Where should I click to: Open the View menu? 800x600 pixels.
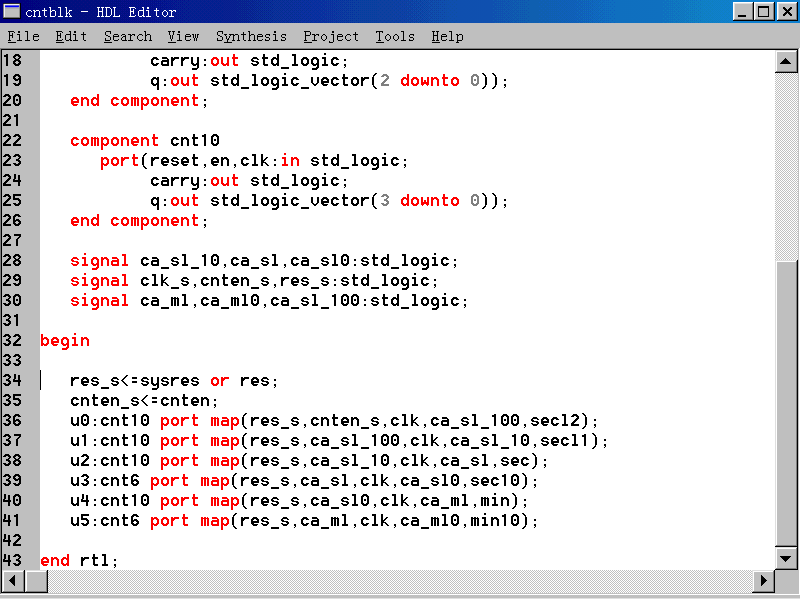(x=183, y=37)
